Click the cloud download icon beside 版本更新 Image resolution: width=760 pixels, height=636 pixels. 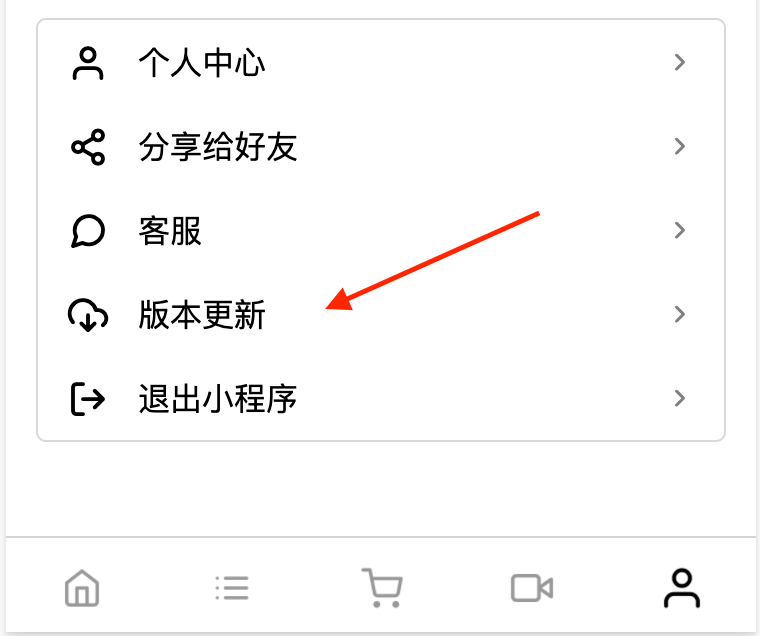tap(88, 315)
